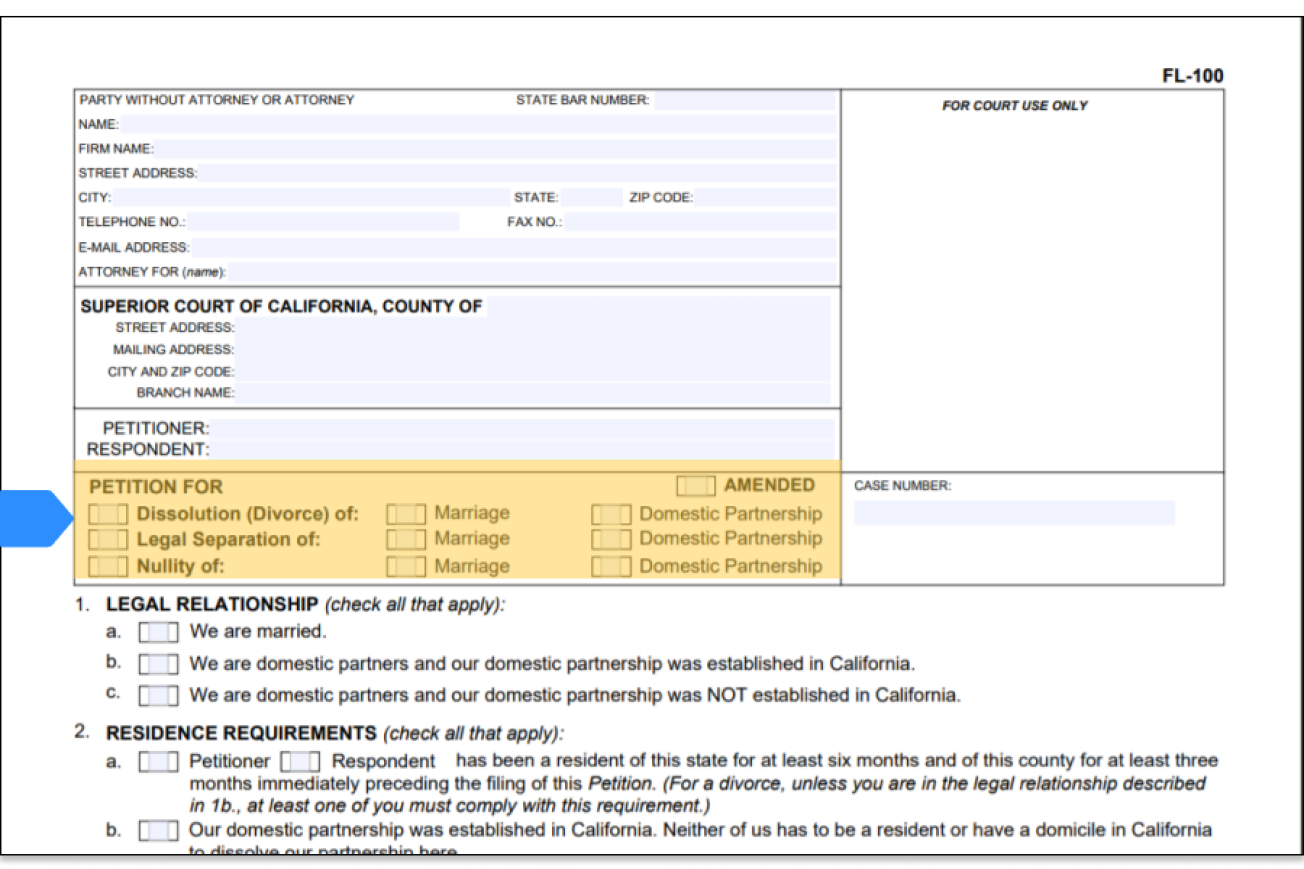Viewport: 1304px width, 869px height.
Task: Check box 1c for partnership NOT established in California
Action: pyautogui.click(x=158, y=695)
